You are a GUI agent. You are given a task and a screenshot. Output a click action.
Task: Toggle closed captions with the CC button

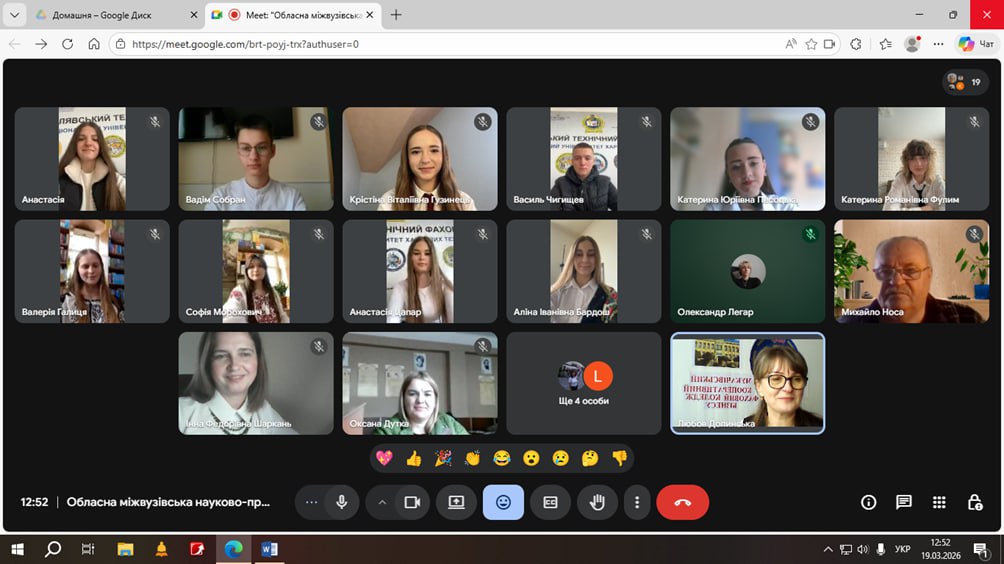tap(550, 502)
